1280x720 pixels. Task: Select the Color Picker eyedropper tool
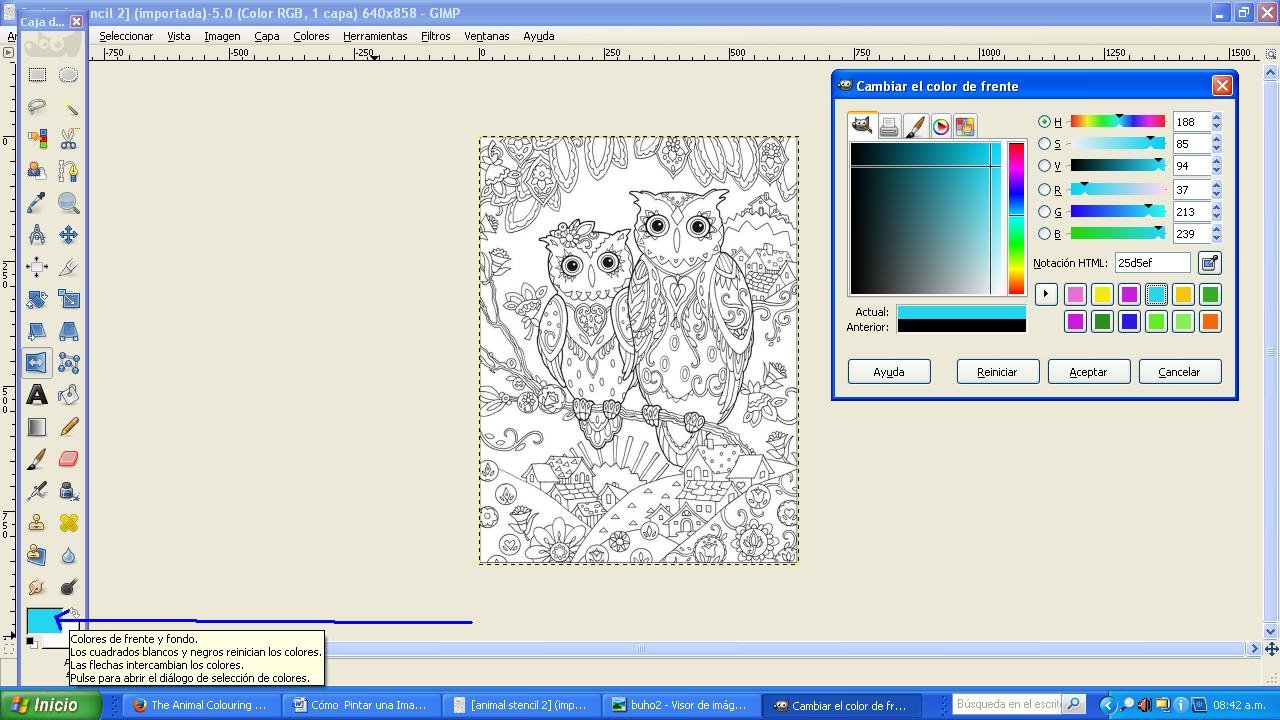point(37,203)
